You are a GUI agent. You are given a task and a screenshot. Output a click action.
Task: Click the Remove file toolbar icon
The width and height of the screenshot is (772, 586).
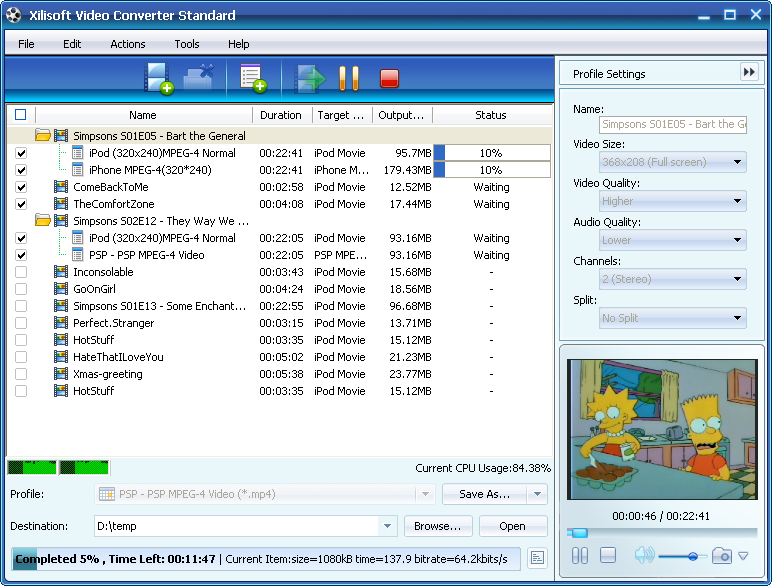pyautogui.click(x=199, y=78)
